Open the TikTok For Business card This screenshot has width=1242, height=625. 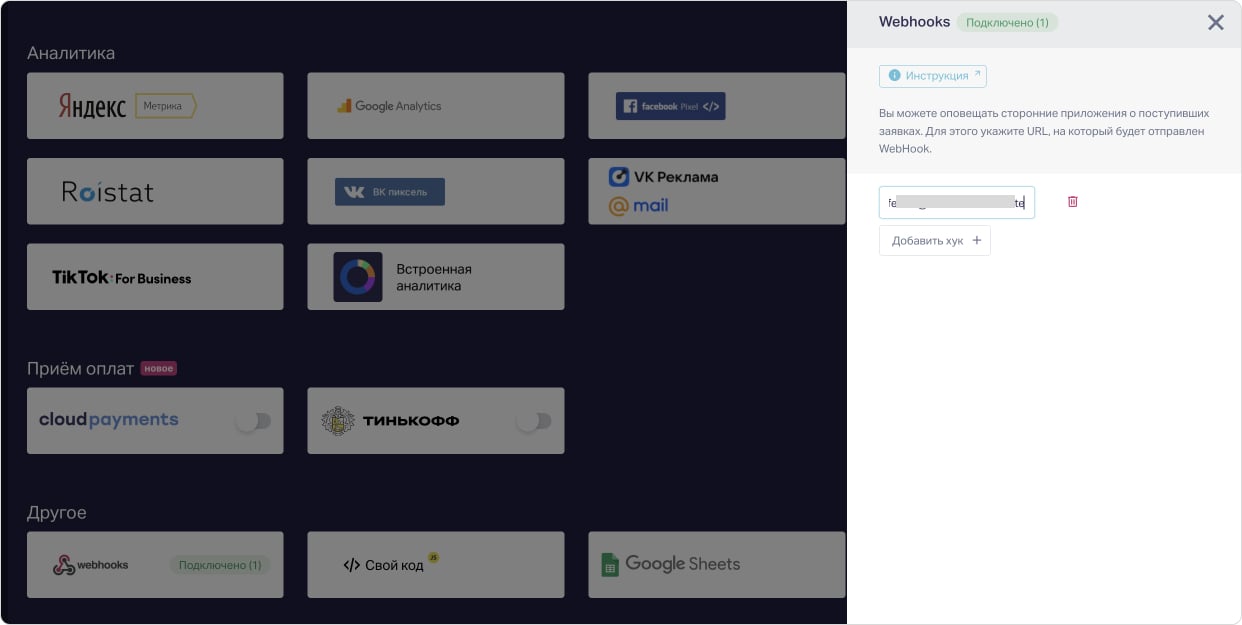click(x=155, y=277)
